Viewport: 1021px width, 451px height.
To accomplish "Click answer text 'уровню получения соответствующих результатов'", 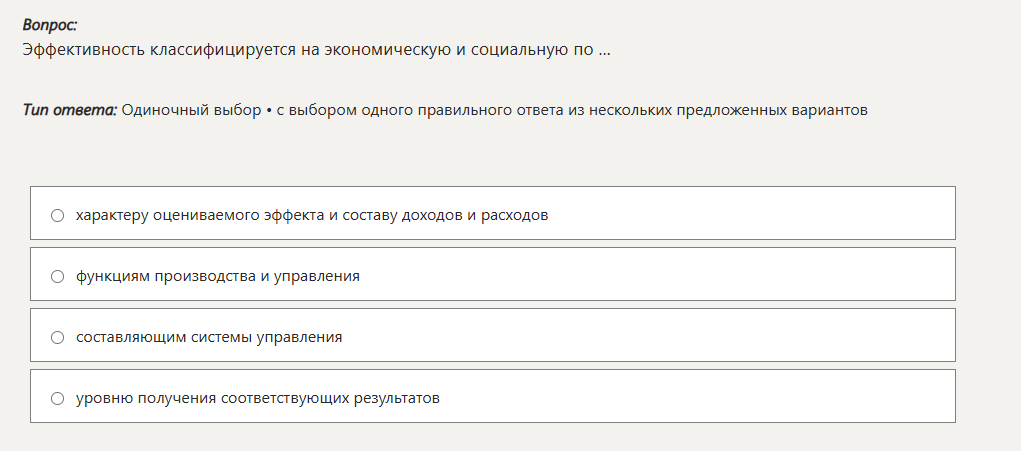I will coord(258,398).
